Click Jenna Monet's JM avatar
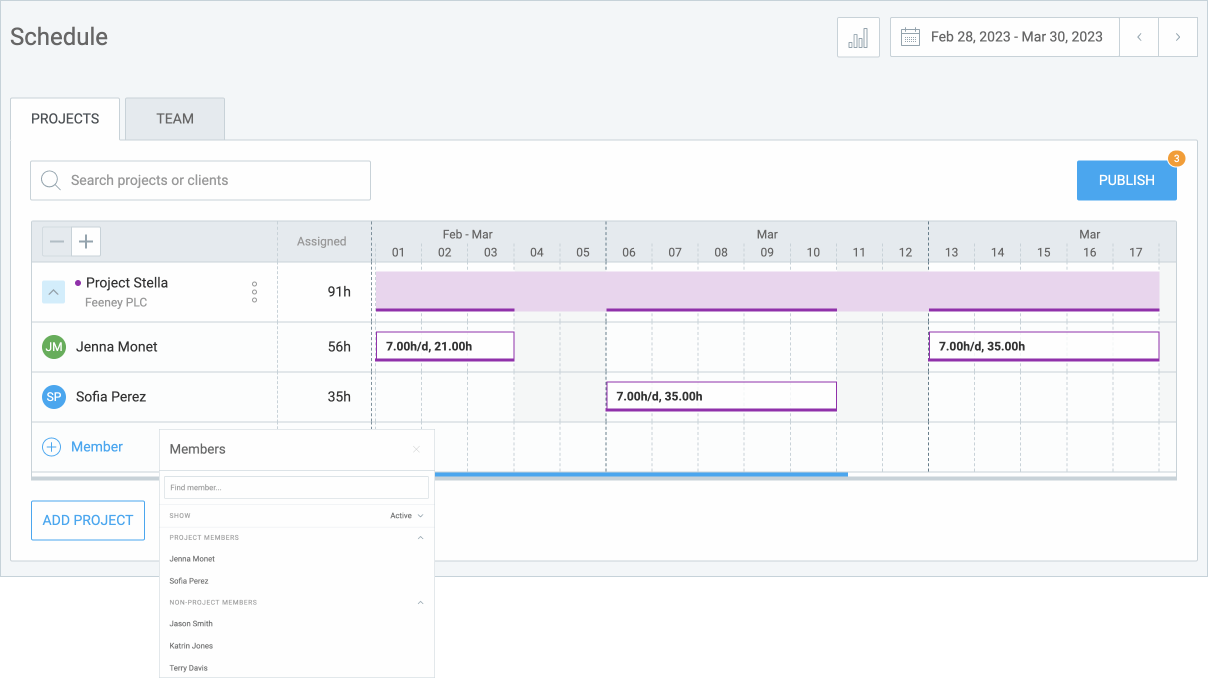The height and width of the screenshot is (678, 1208). tap(53, 346)
